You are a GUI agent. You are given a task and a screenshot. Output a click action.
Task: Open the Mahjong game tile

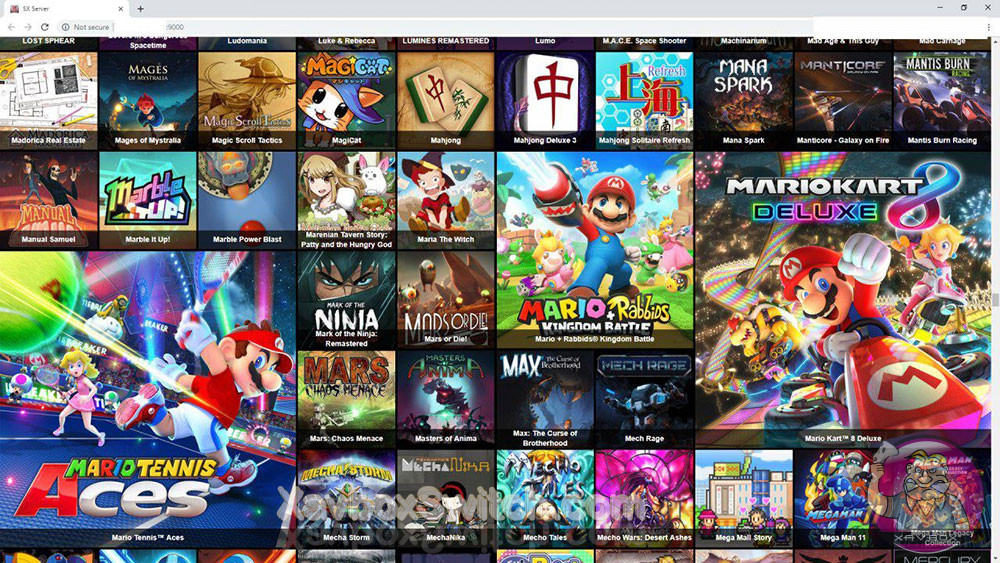coord(446,100)
